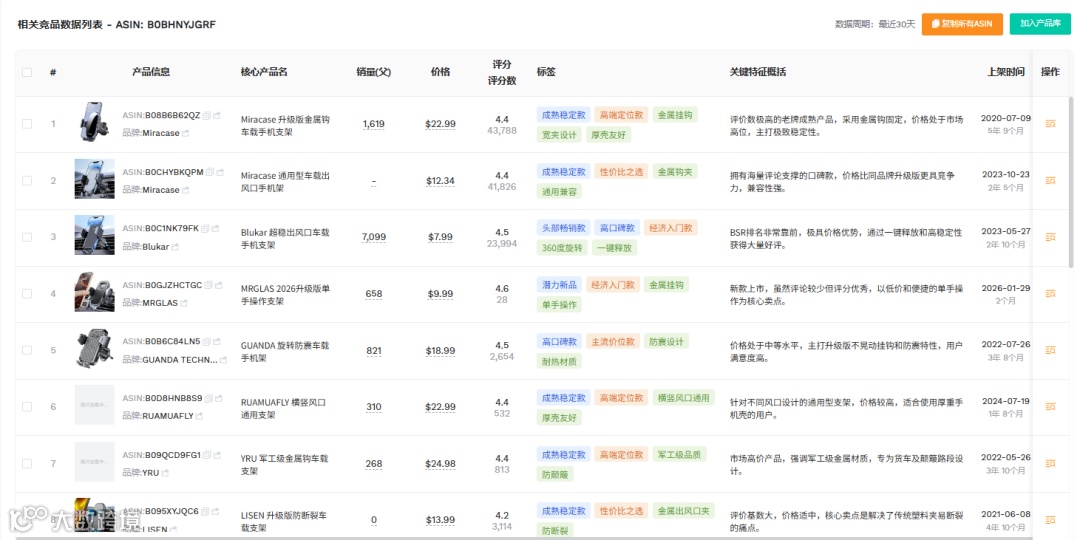The image size is (1080, 540).
Task: Open external link icon beside ASIN B0B6C84LN5
Action: tap(217, 342)
